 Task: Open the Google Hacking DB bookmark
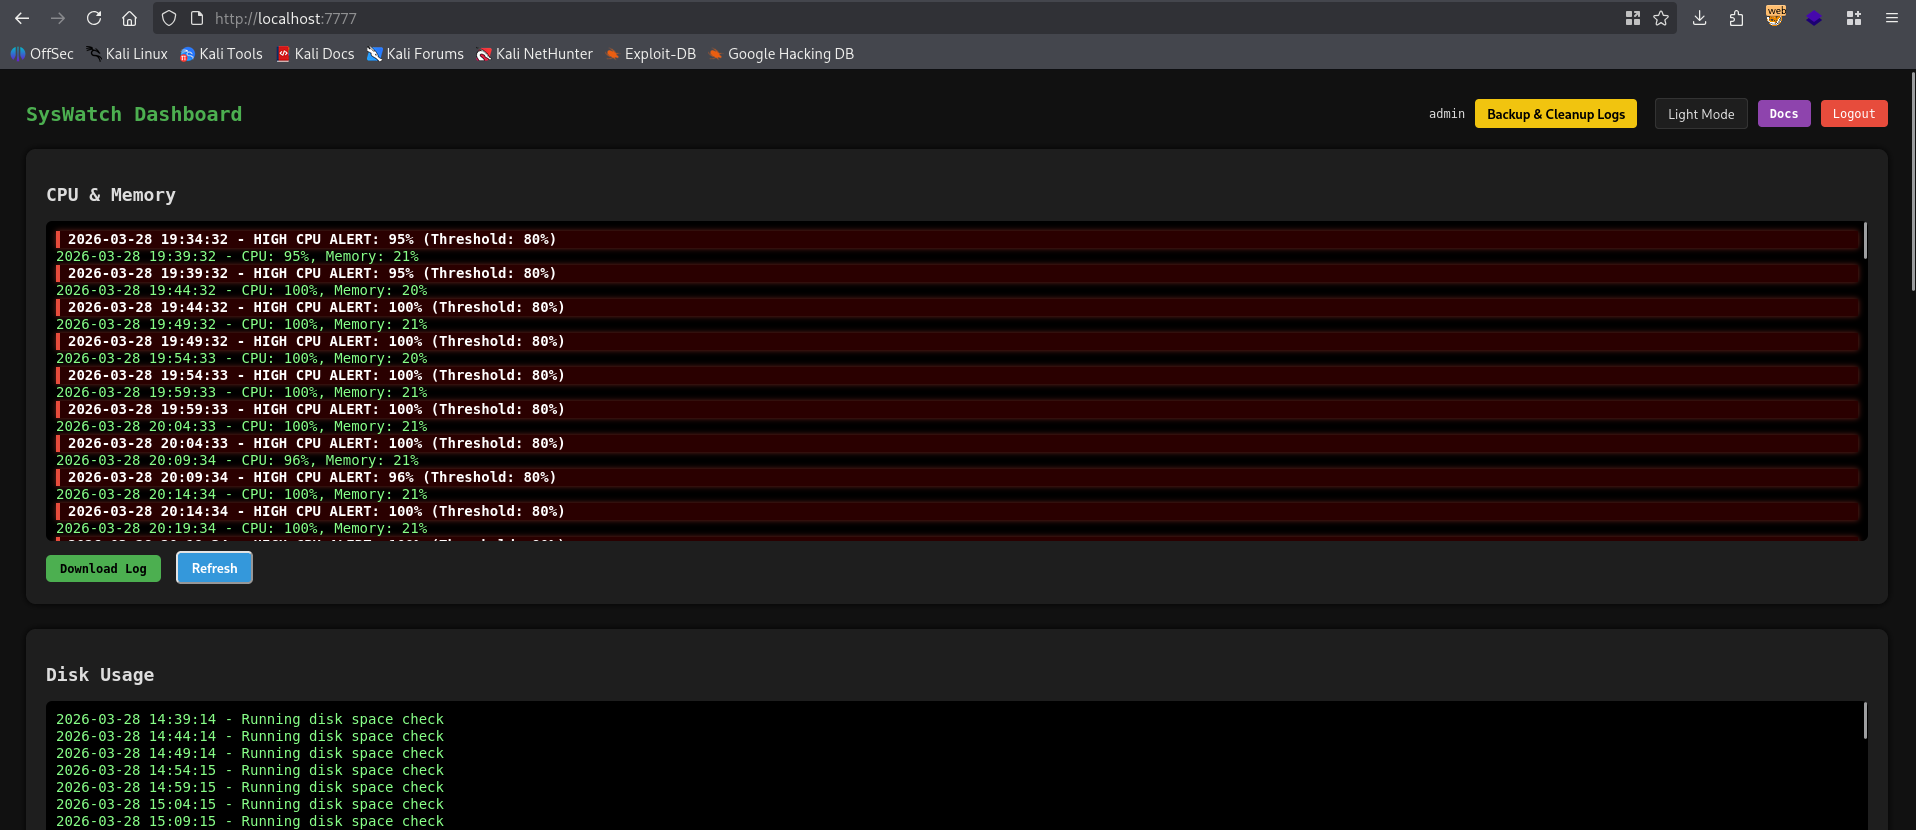pyautogui.click(x=782, y=54)
